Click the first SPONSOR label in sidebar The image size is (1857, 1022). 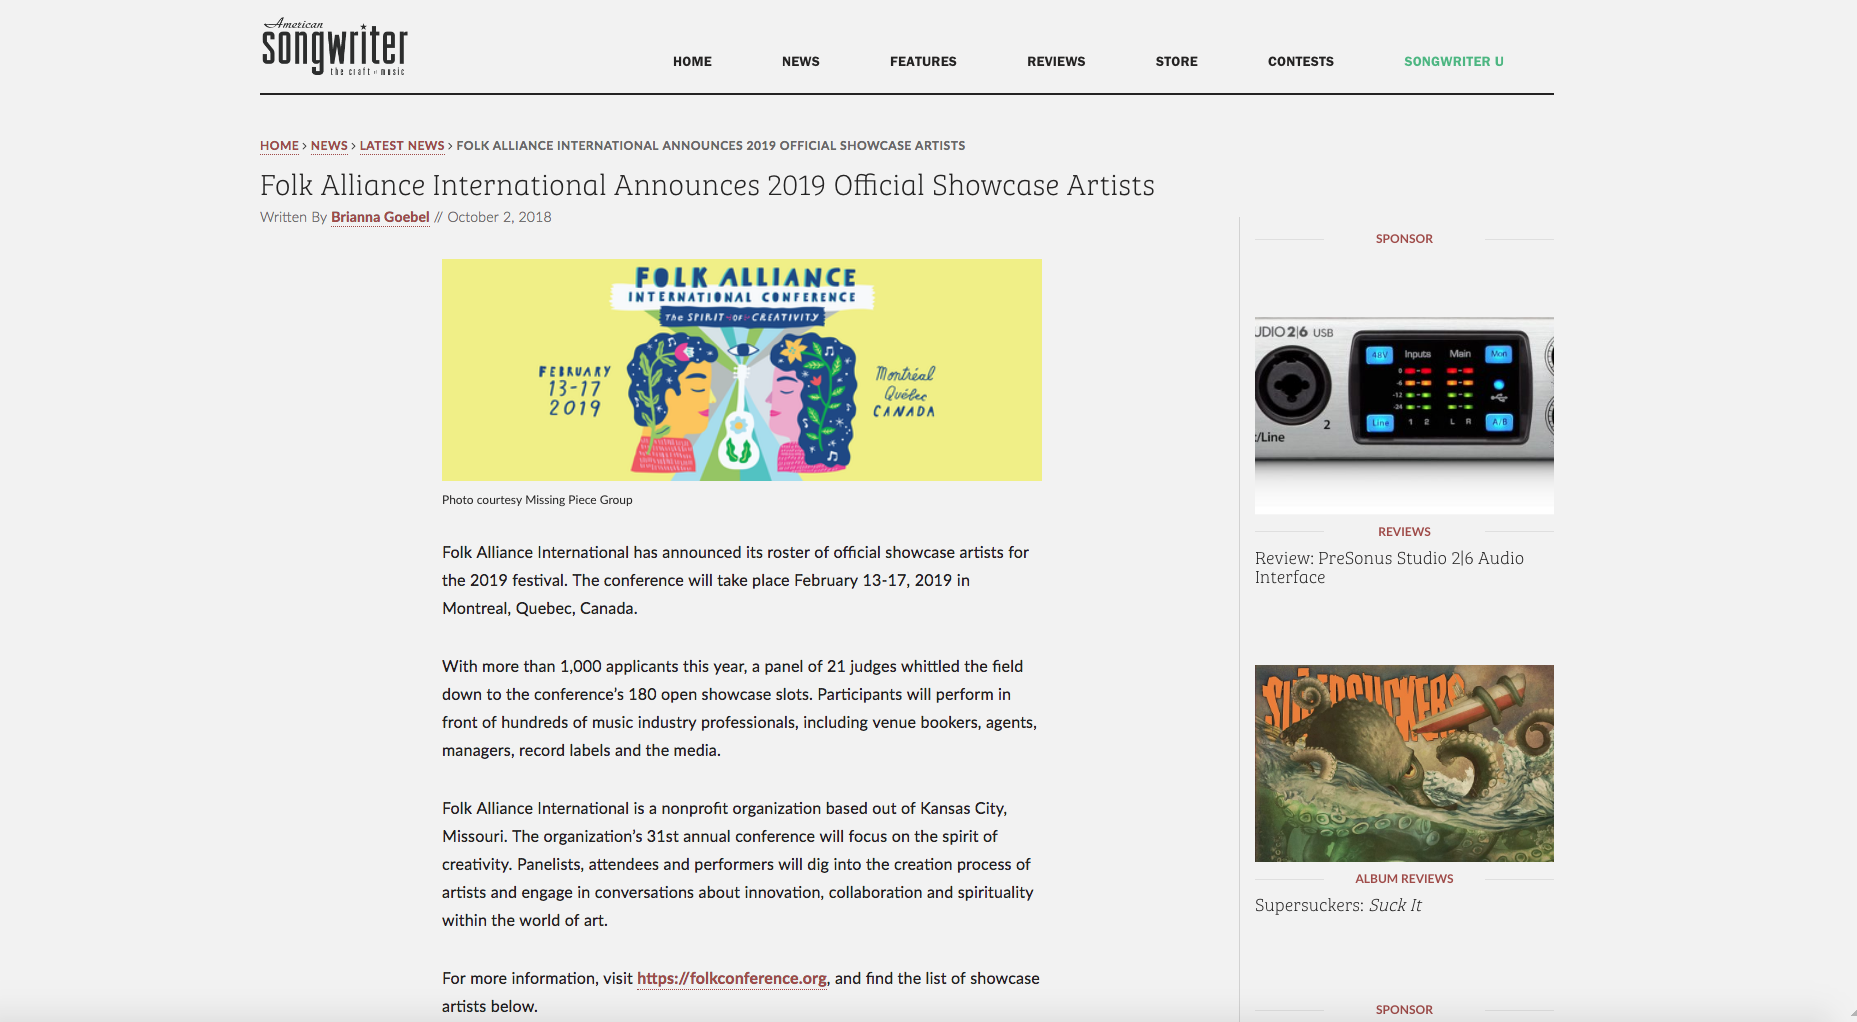(1404, 239)
